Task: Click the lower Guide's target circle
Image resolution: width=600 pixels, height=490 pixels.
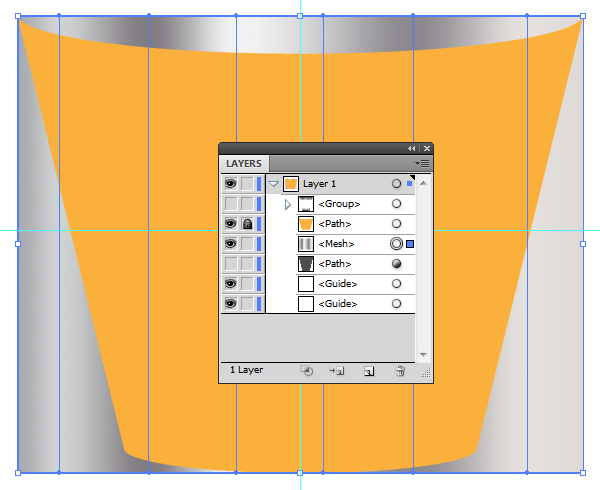Action: 396,303
